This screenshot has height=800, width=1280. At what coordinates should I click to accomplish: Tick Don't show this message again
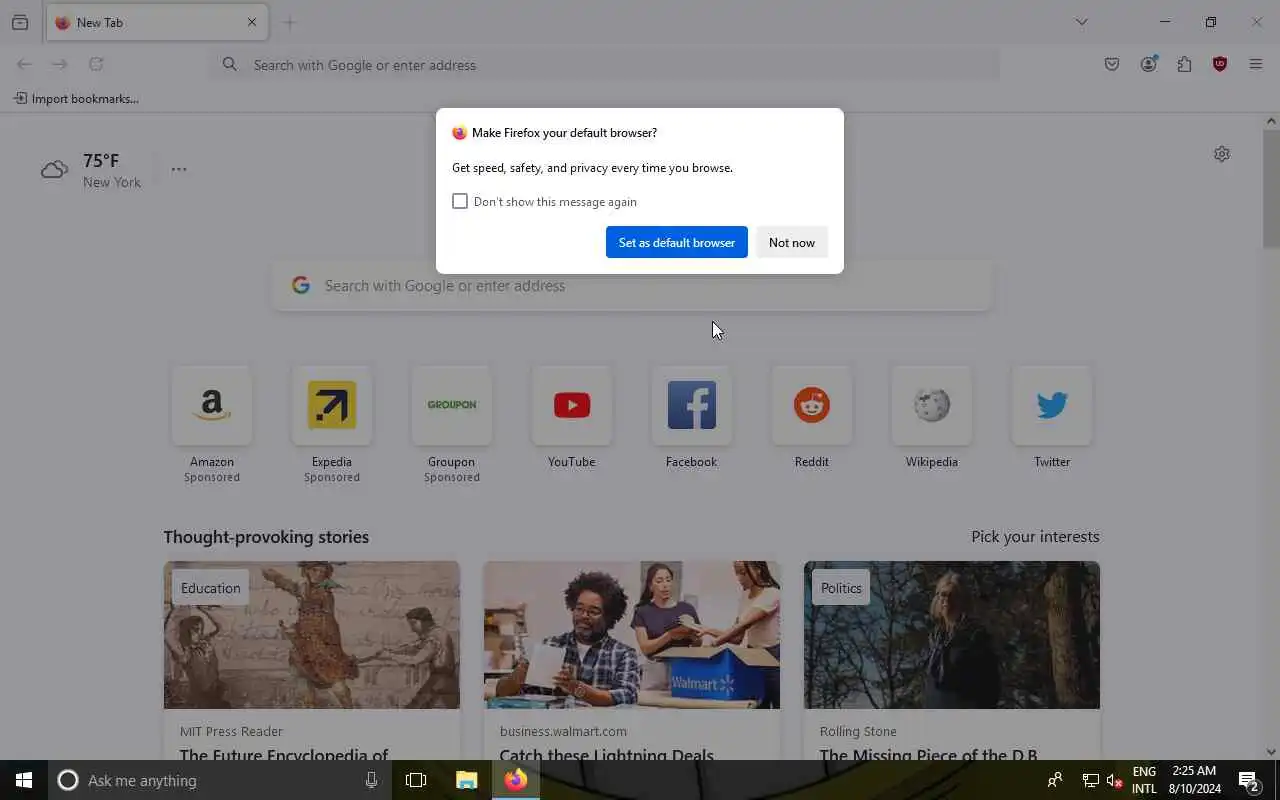460,201
